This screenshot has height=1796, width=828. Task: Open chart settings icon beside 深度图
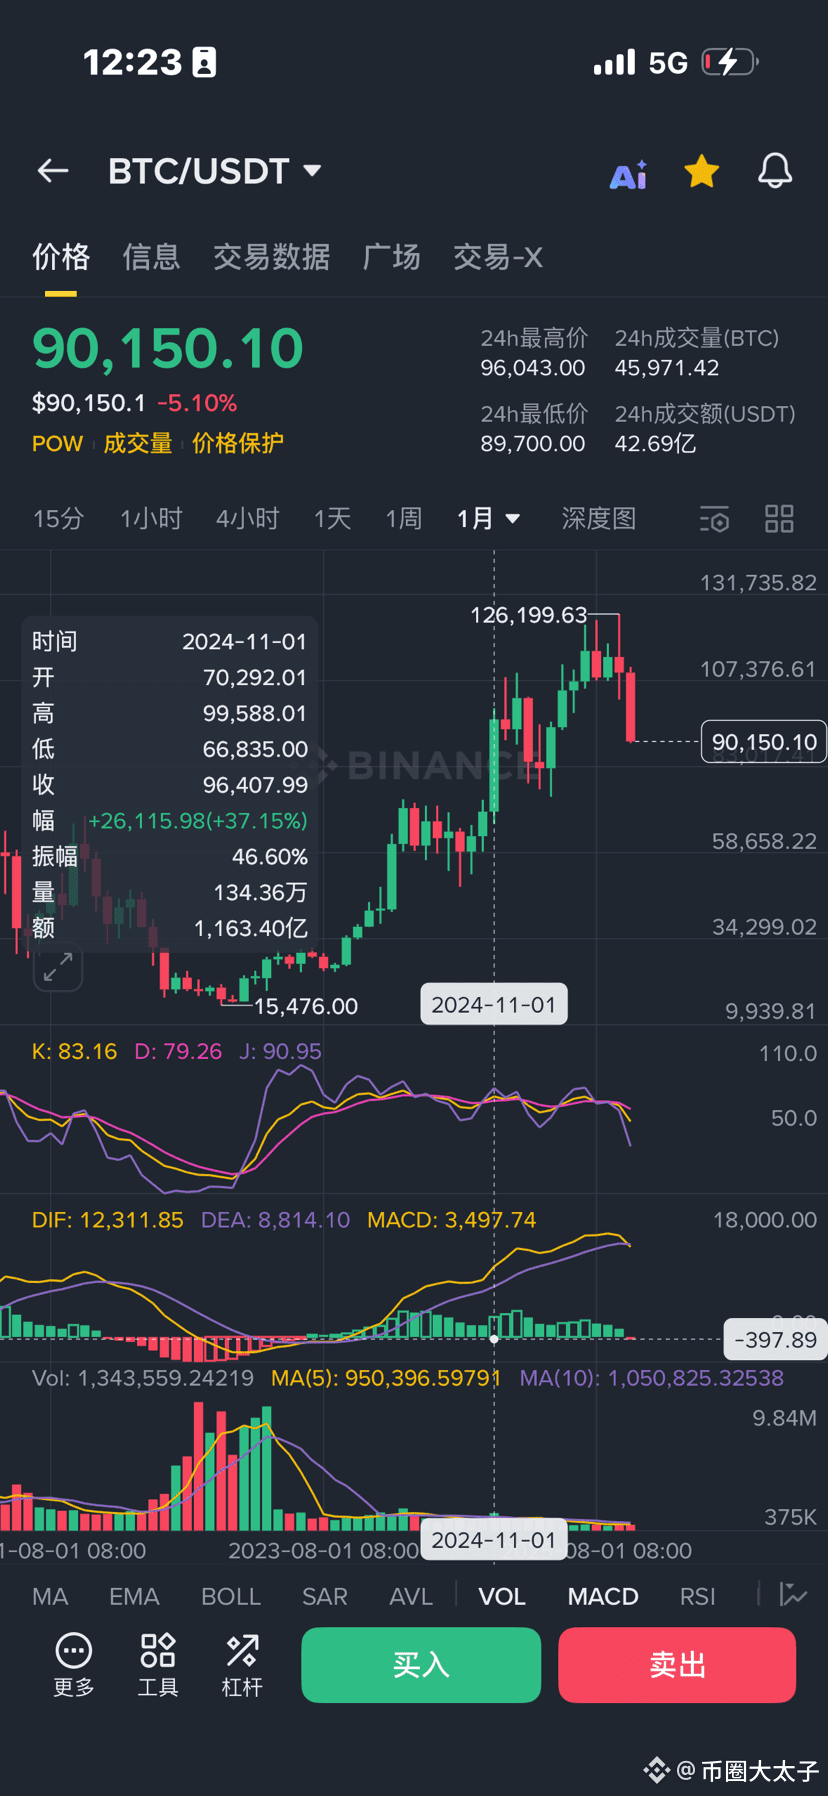pos(714,519)
